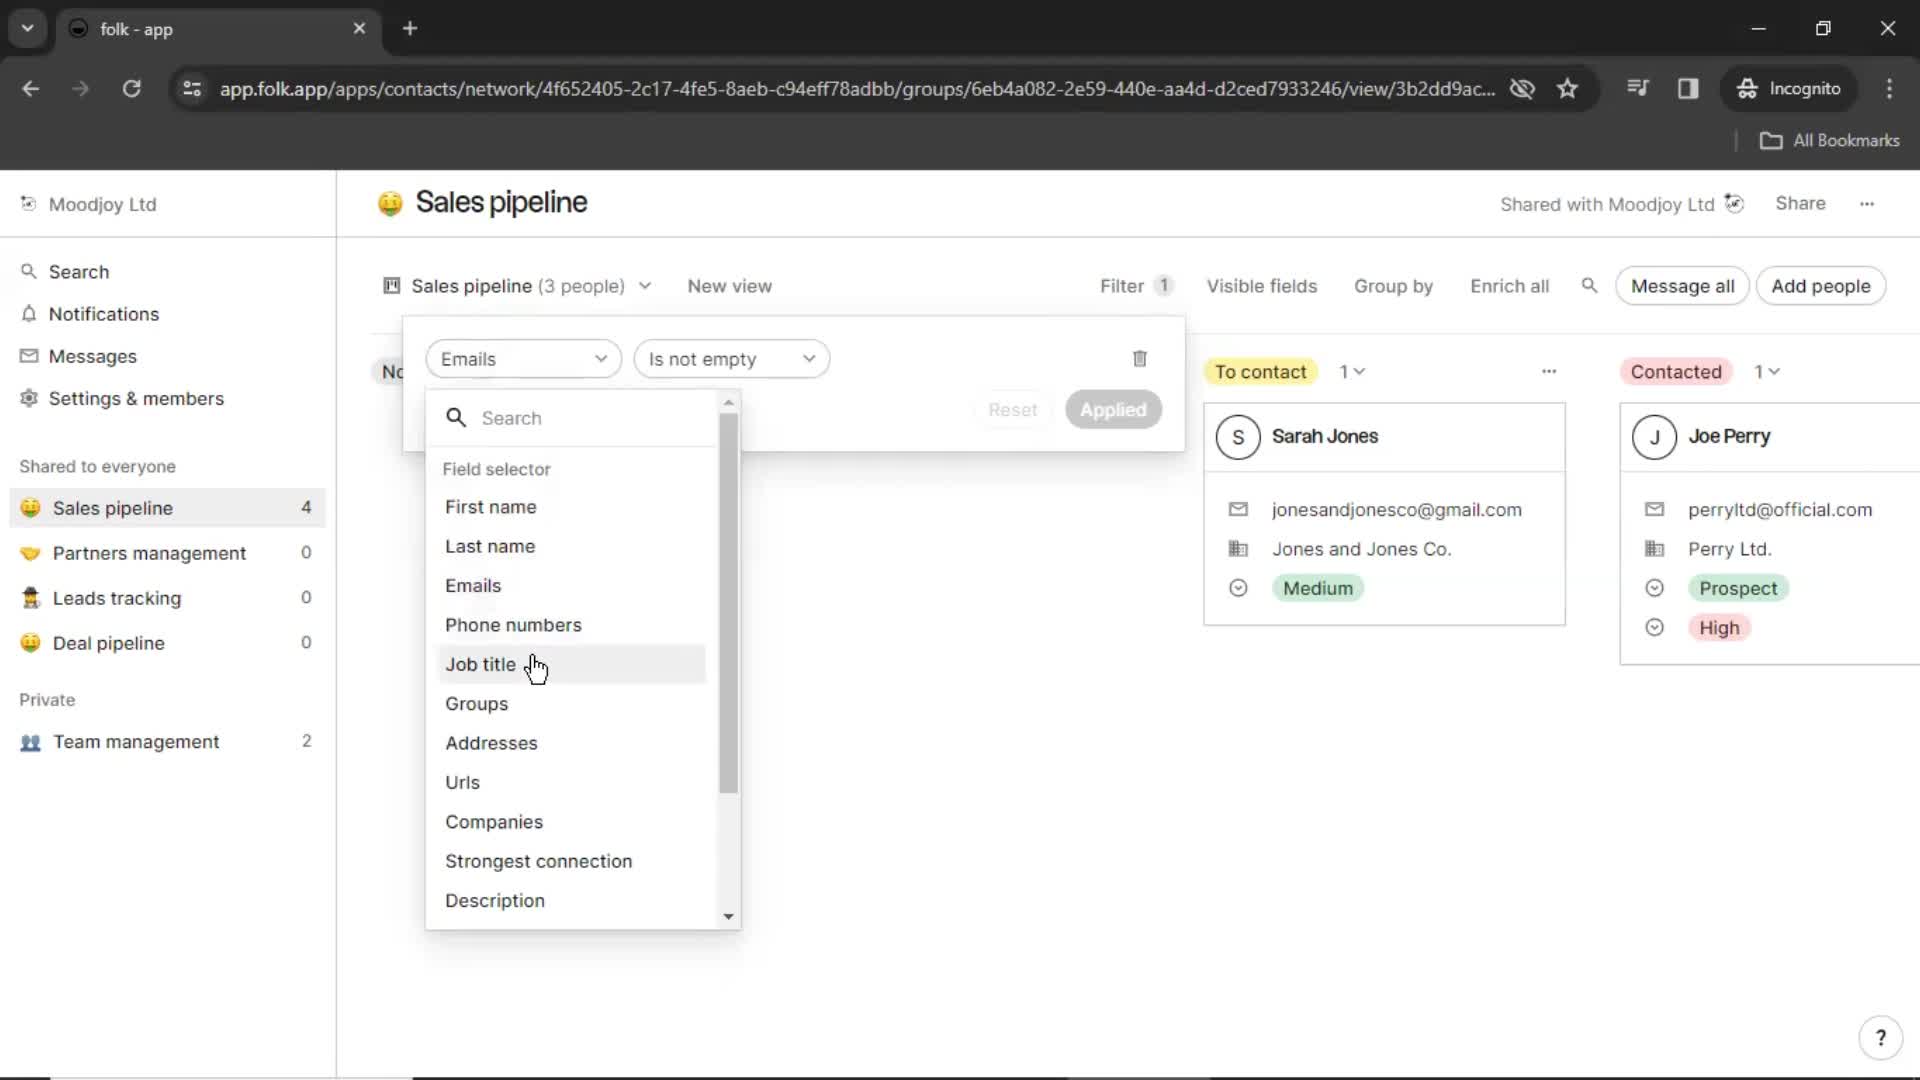Select Phone numbers field
This screenshot has width=1920, height=1080.
click(x=572, y=625)
